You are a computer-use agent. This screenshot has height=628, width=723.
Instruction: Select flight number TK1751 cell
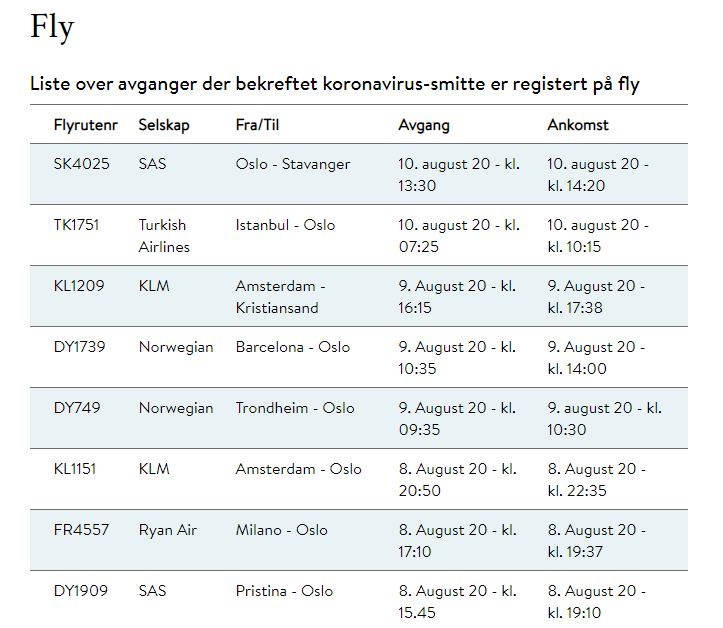point(76,225)
